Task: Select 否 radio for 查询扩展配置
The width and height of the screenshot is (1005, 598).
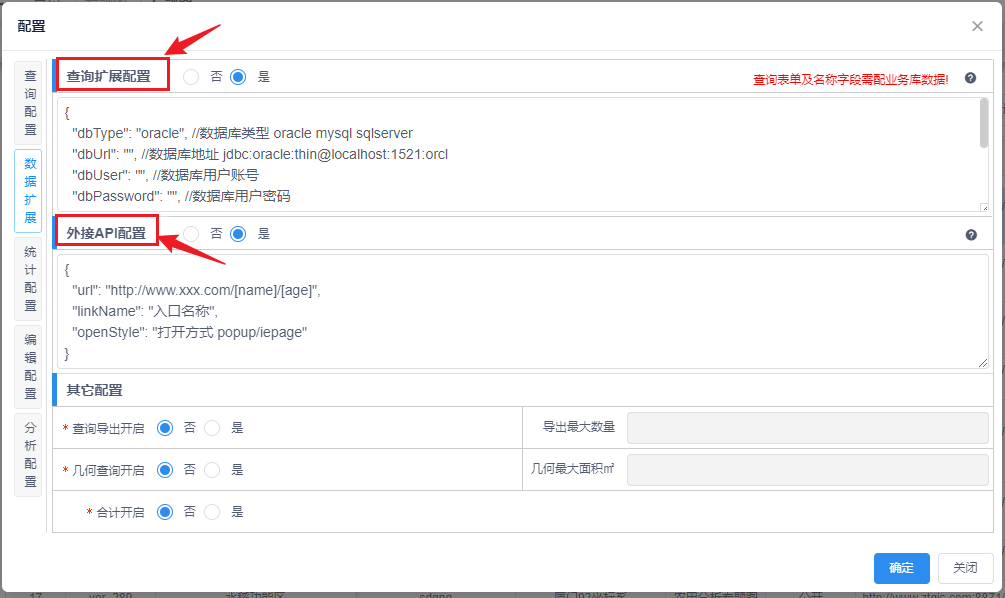Action: [x=191, y=77]
